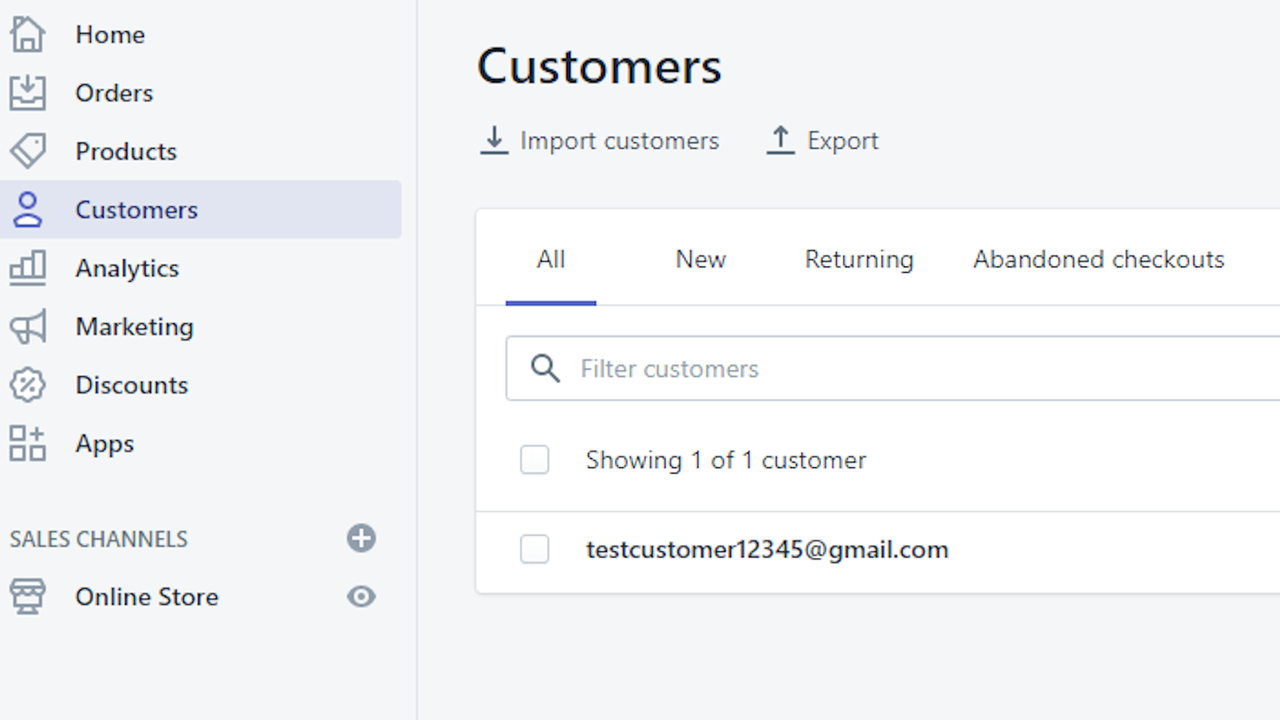Select the Discounts badge icon
Image resolution: width=1280 pixels, height=720 pixels.
pos(27,385)
